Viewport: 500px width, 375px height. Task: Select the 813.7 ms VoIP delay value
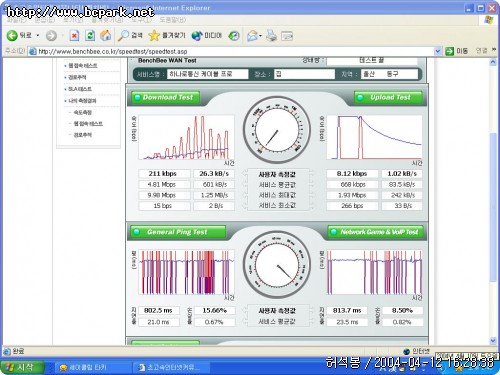point(347,311)
